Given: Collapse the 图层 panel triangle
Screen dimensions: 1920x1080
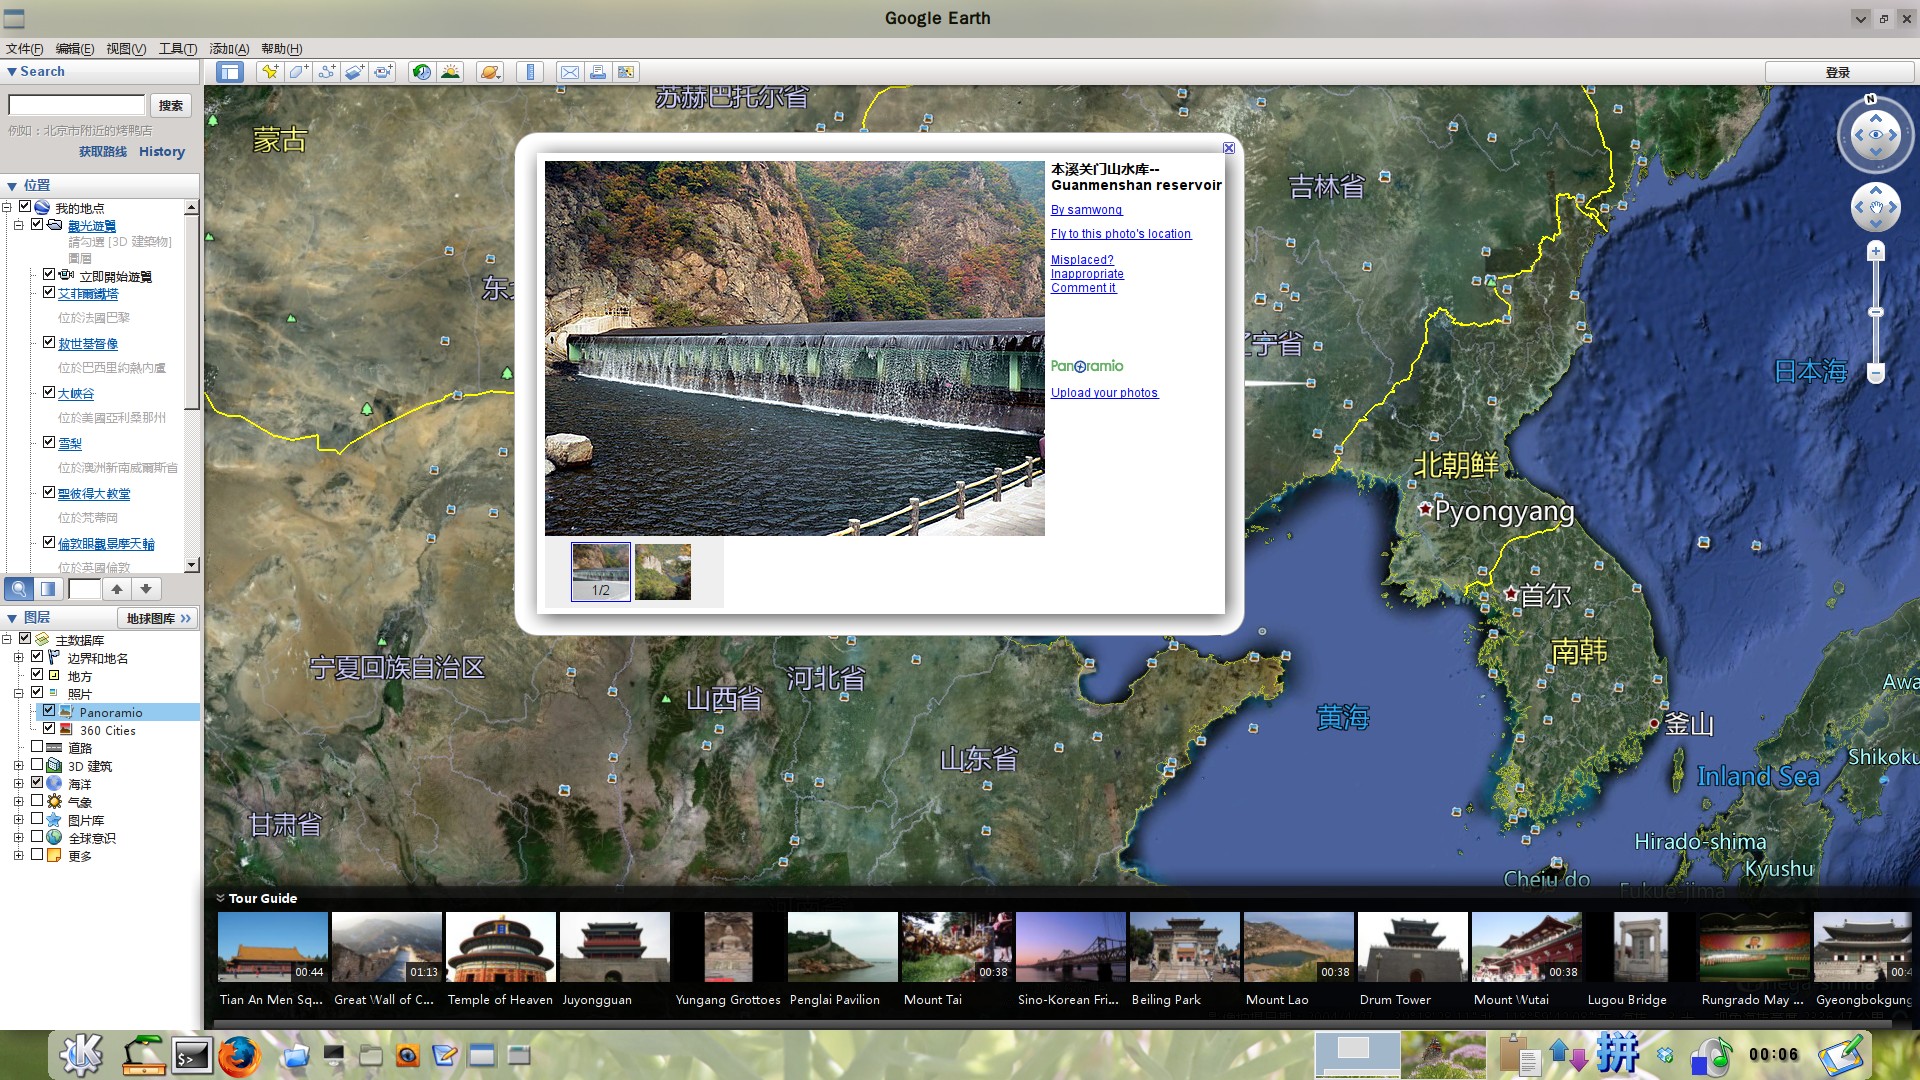Looking at the screenshot, I should [12, 619].
